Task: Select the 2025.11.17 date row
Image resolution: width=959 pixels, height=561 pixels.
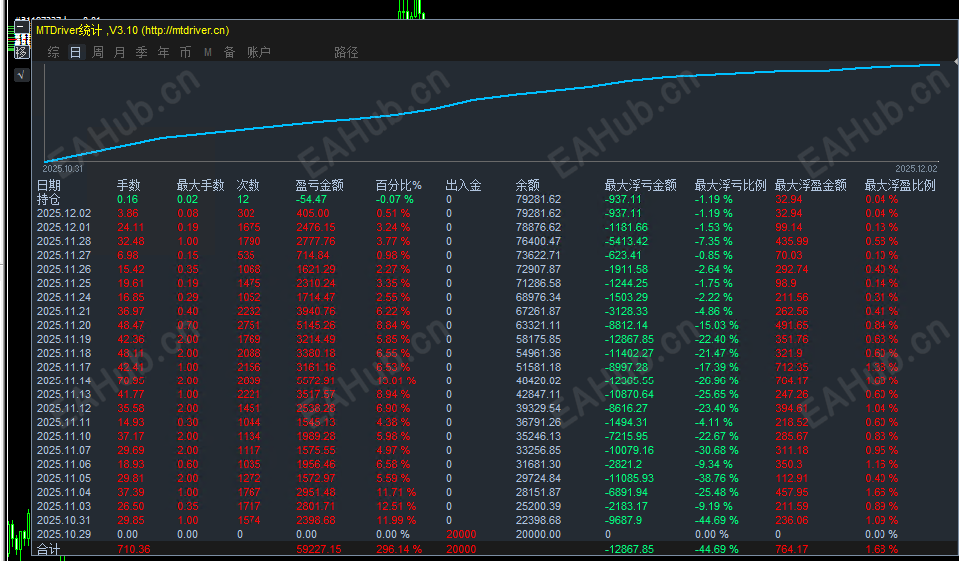Action: pyautogui.click(x=64, y=367)
